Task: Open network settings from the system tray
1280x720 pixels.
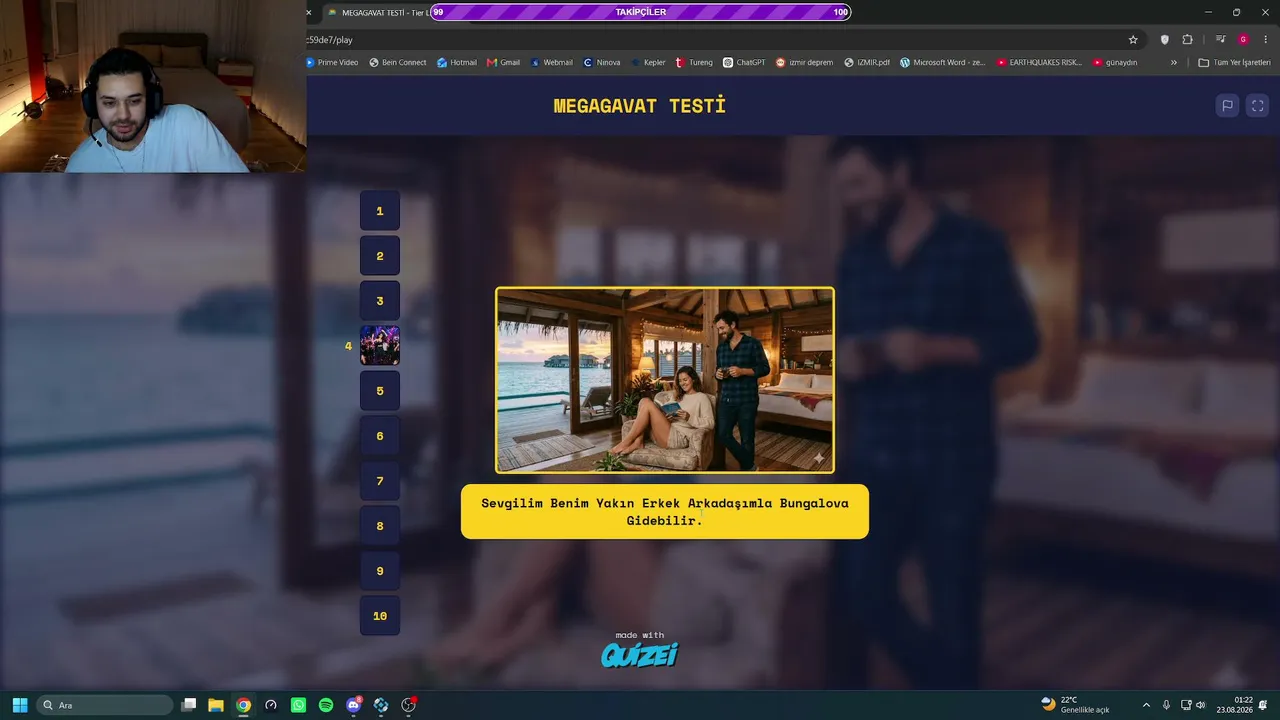Action: coord(1185,705)
